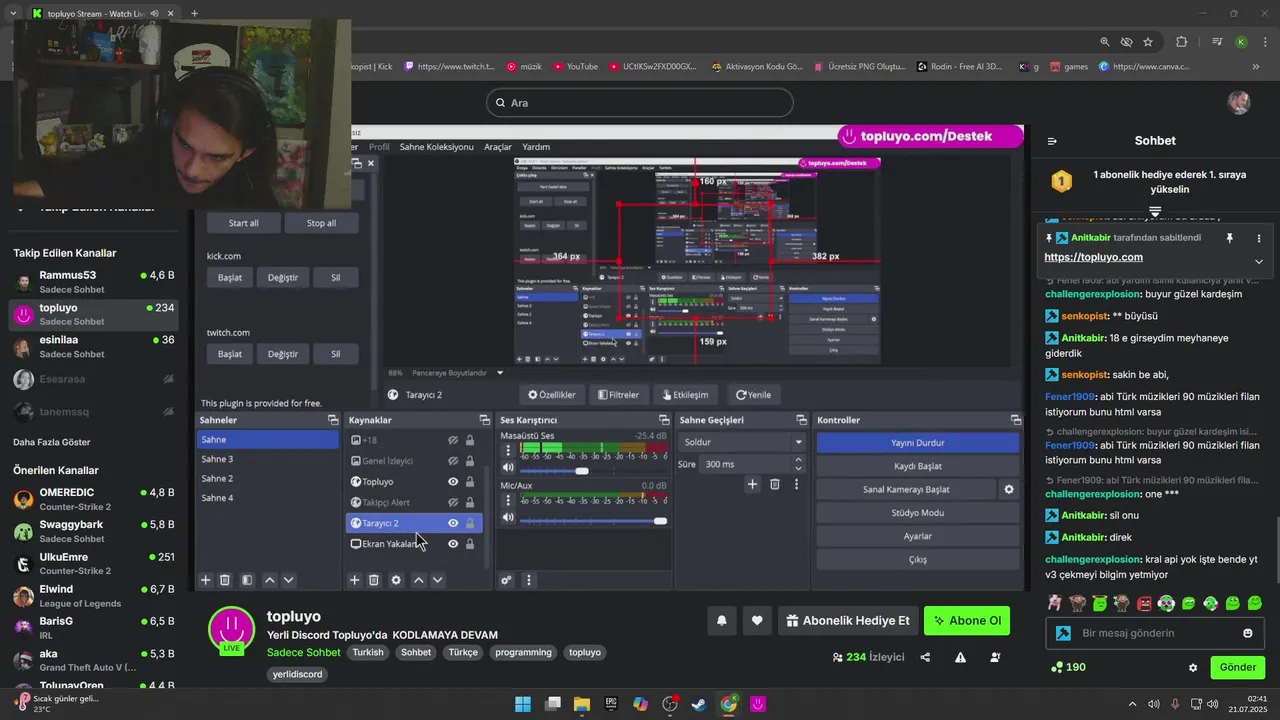Click the Stüdyo Modu button
The width and height of the screenshot is (1280, 720).
pyautogui.click(x=918, y=513)
